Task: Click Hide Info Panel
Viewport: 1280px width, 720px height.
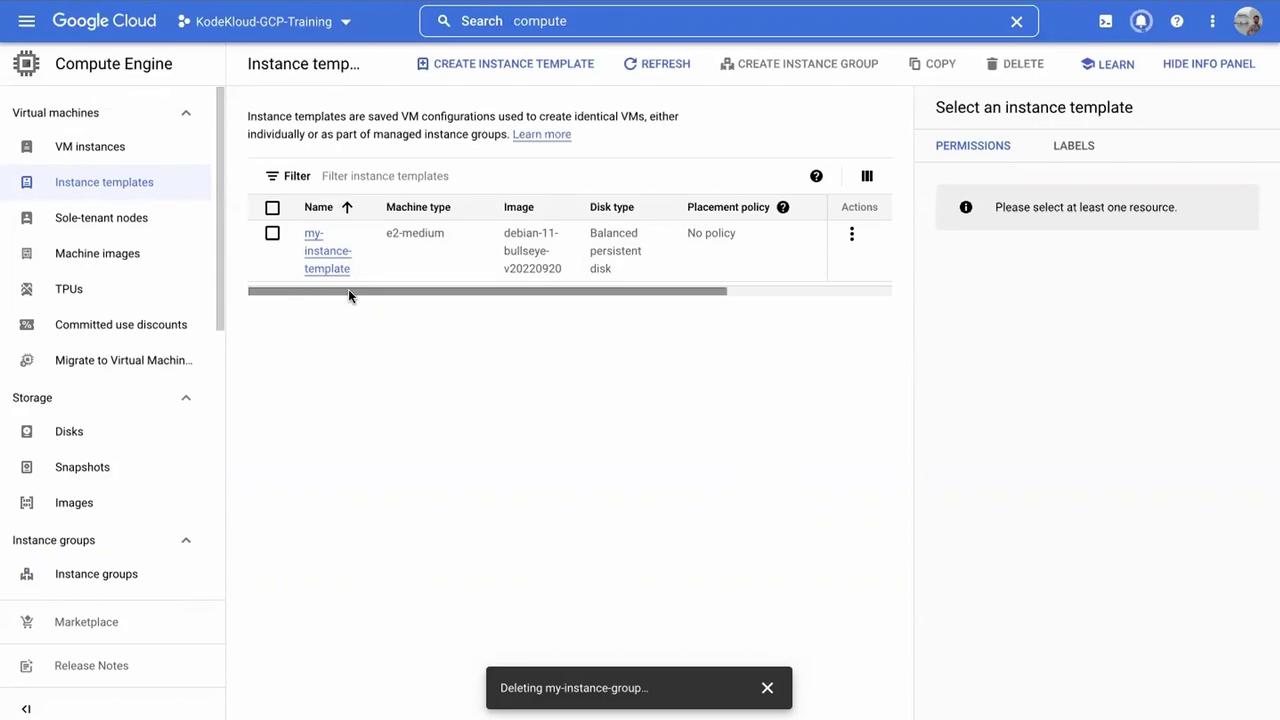Action: (x=1209, y=64)
